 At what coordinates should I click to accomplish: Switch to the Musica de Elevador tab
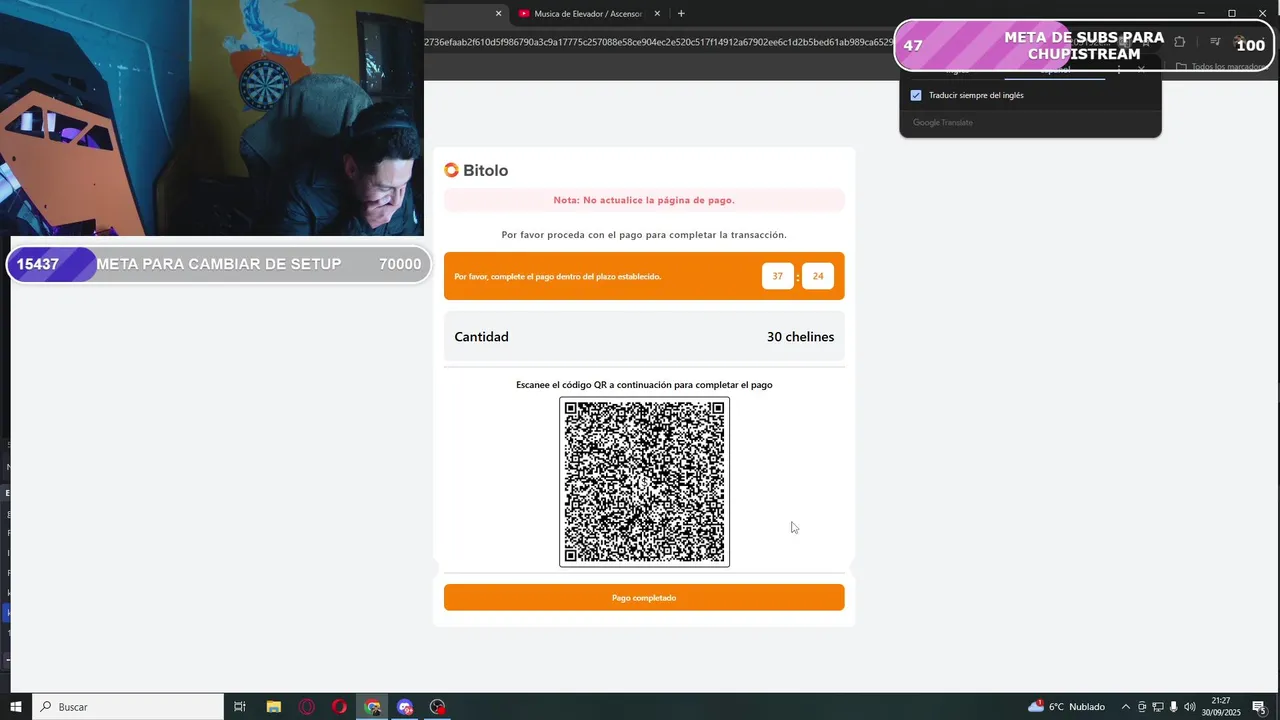click(588, 14)
